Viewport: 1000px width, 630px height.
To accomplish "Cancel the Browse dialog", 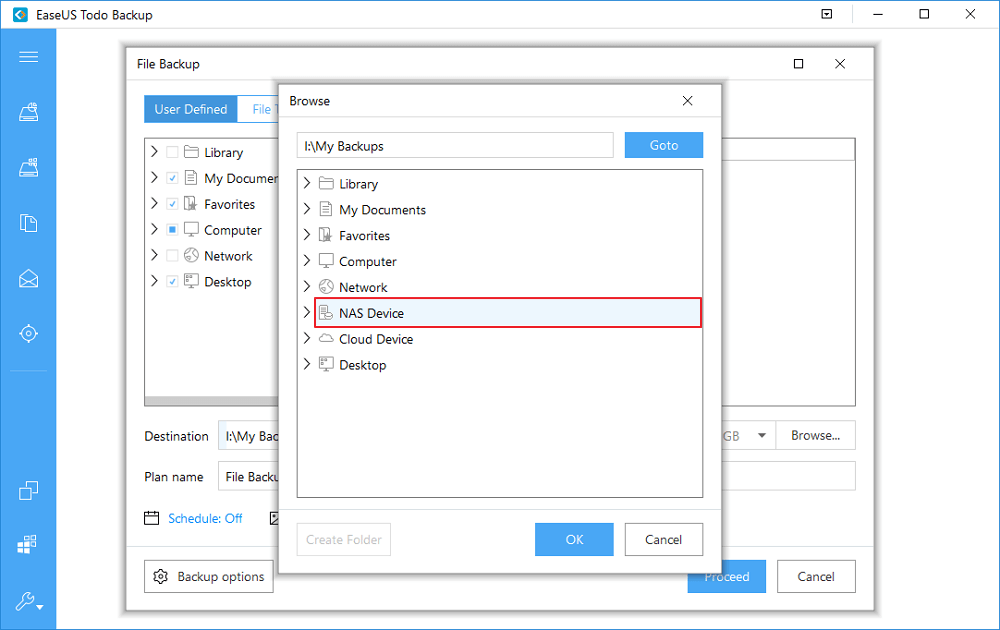I will coord(663,539).
